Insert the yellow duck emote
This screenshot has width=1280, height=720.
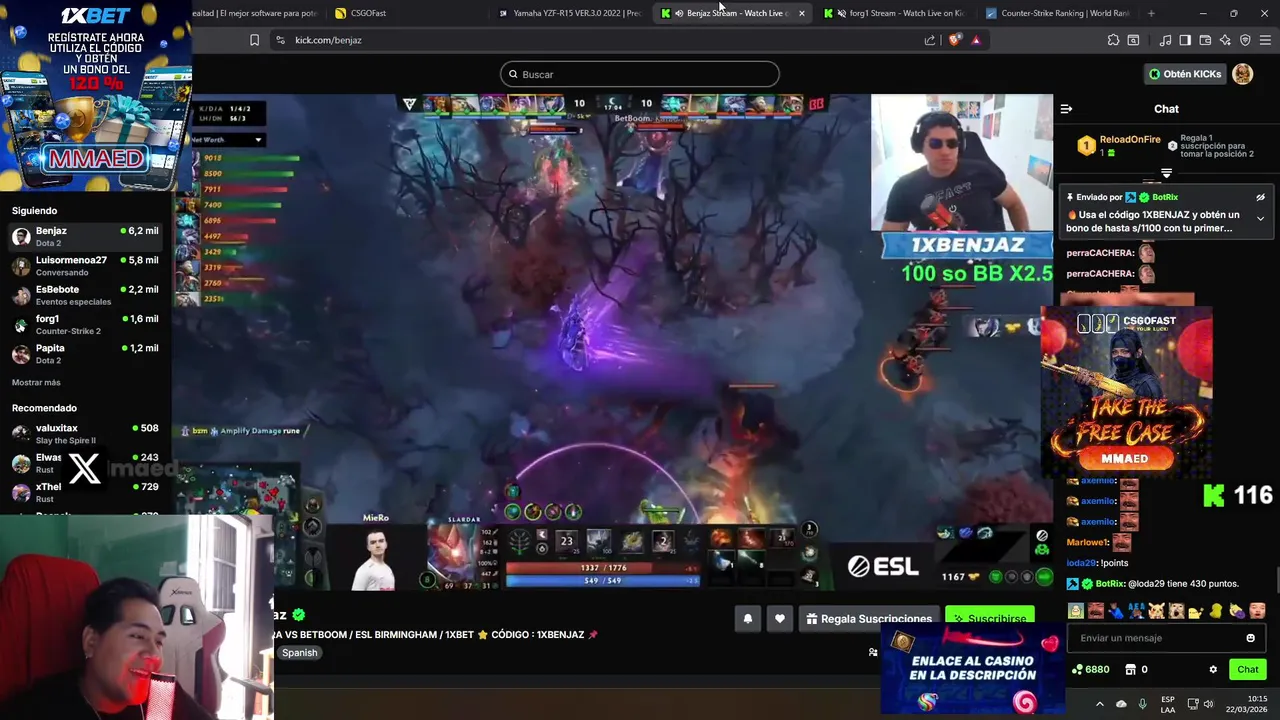click(1217, 611)
